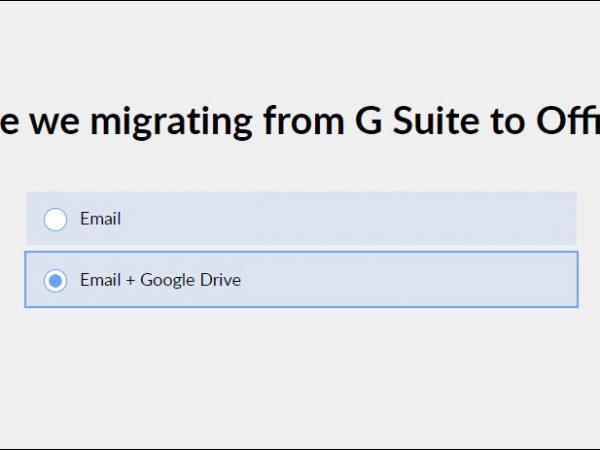Viewport: 600px width, 450px height.
Task: Select the Email + Google Drive radio button
Action: tap(56, 280)
